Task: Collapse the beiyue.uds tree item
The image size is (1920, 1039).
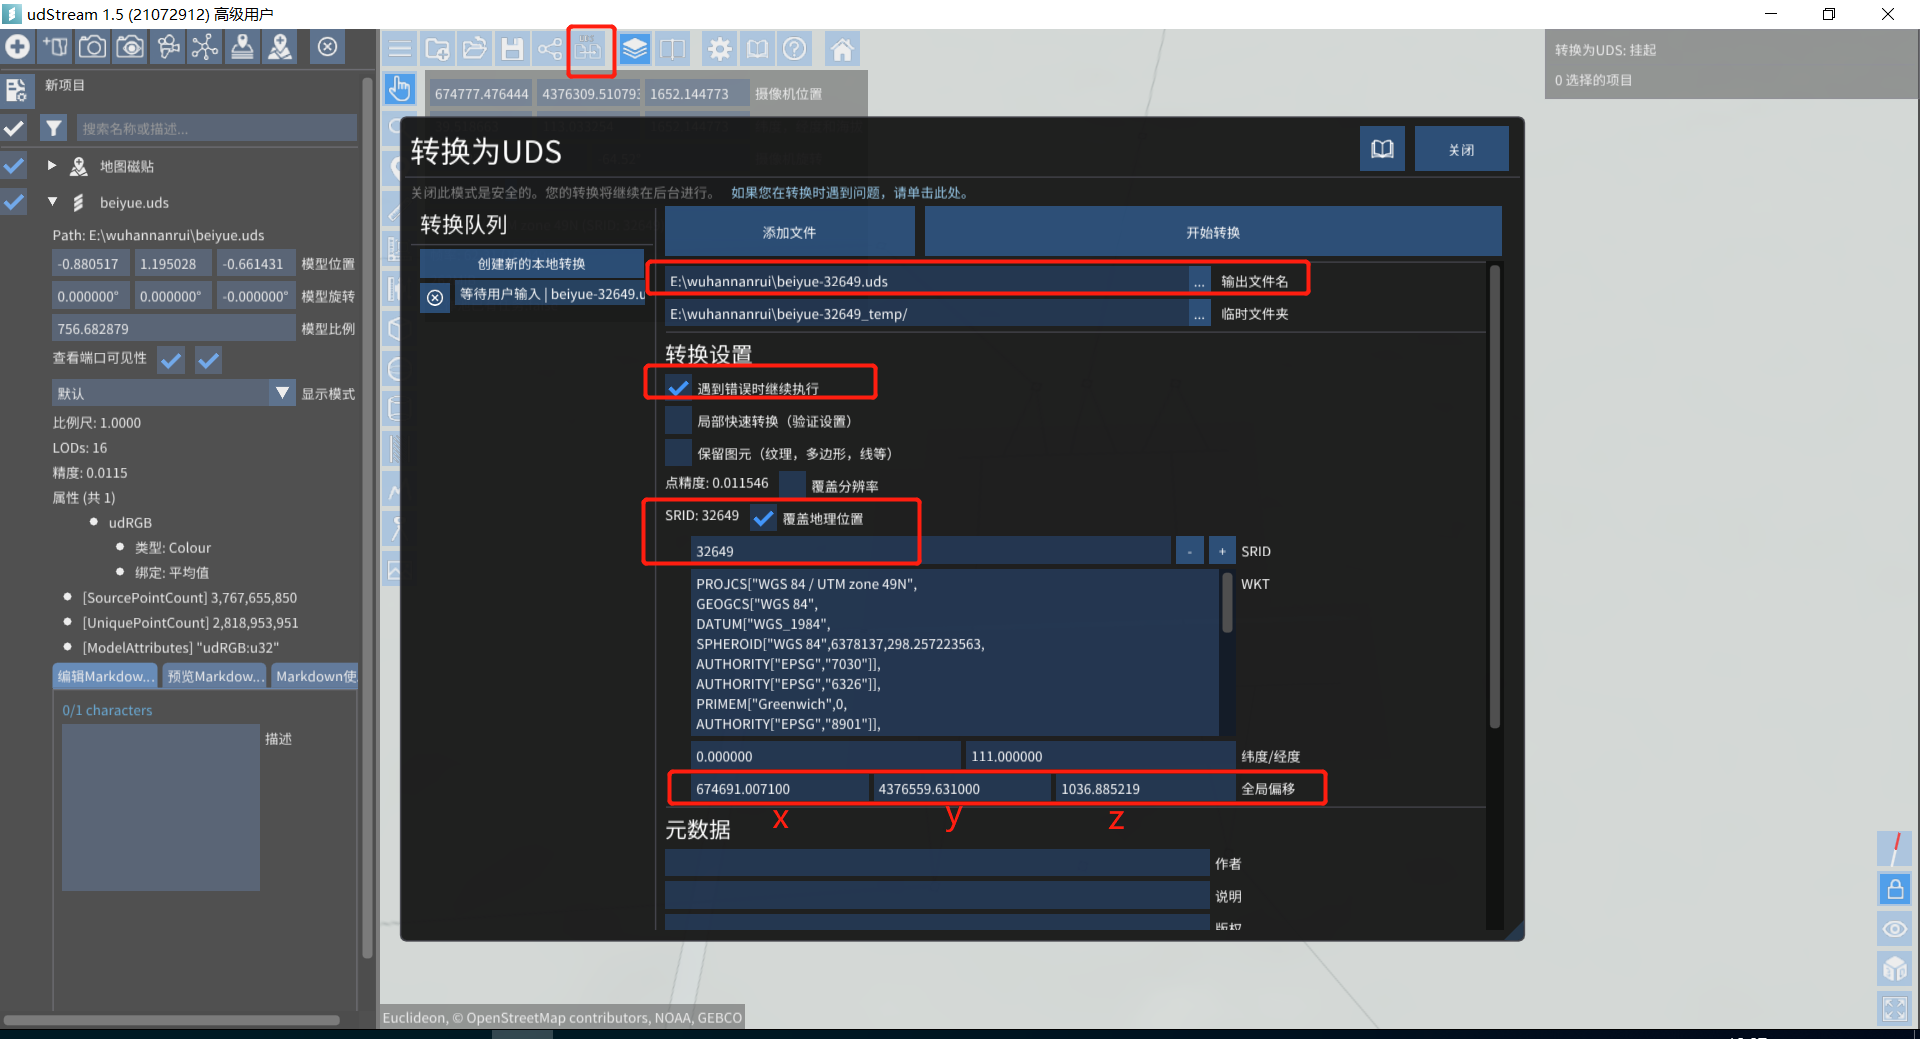Action: click(52, 201)
